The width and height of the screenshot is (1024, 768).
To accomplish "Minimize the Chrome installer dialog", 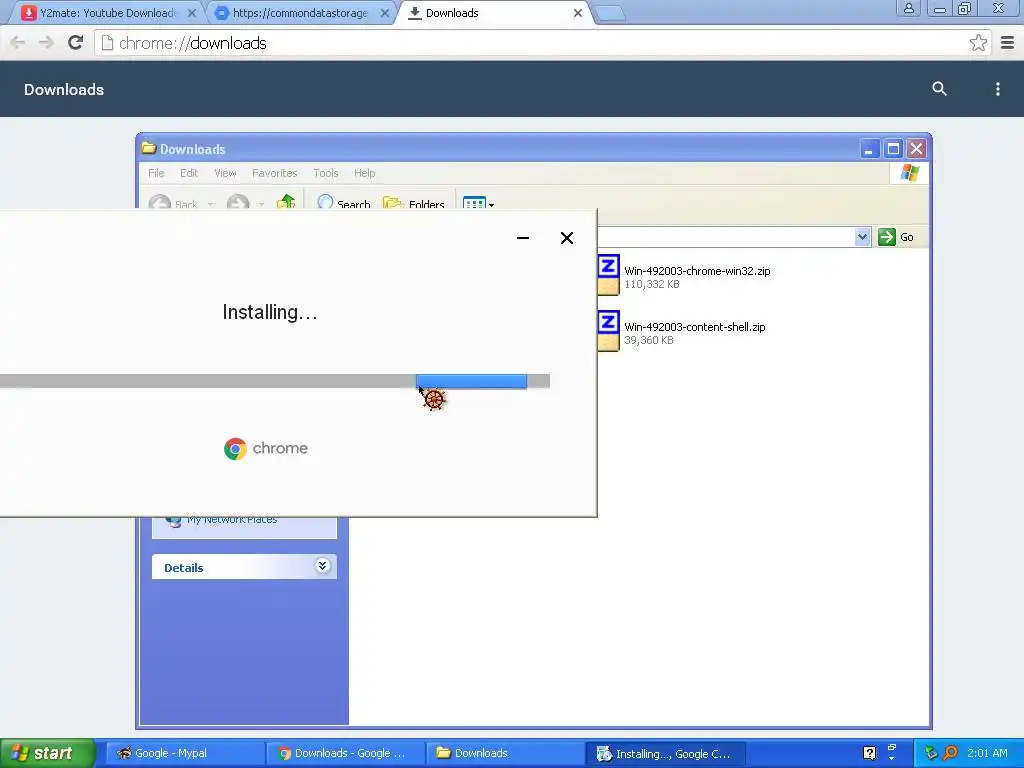I will pyautogui.click(x=522, y=238).
